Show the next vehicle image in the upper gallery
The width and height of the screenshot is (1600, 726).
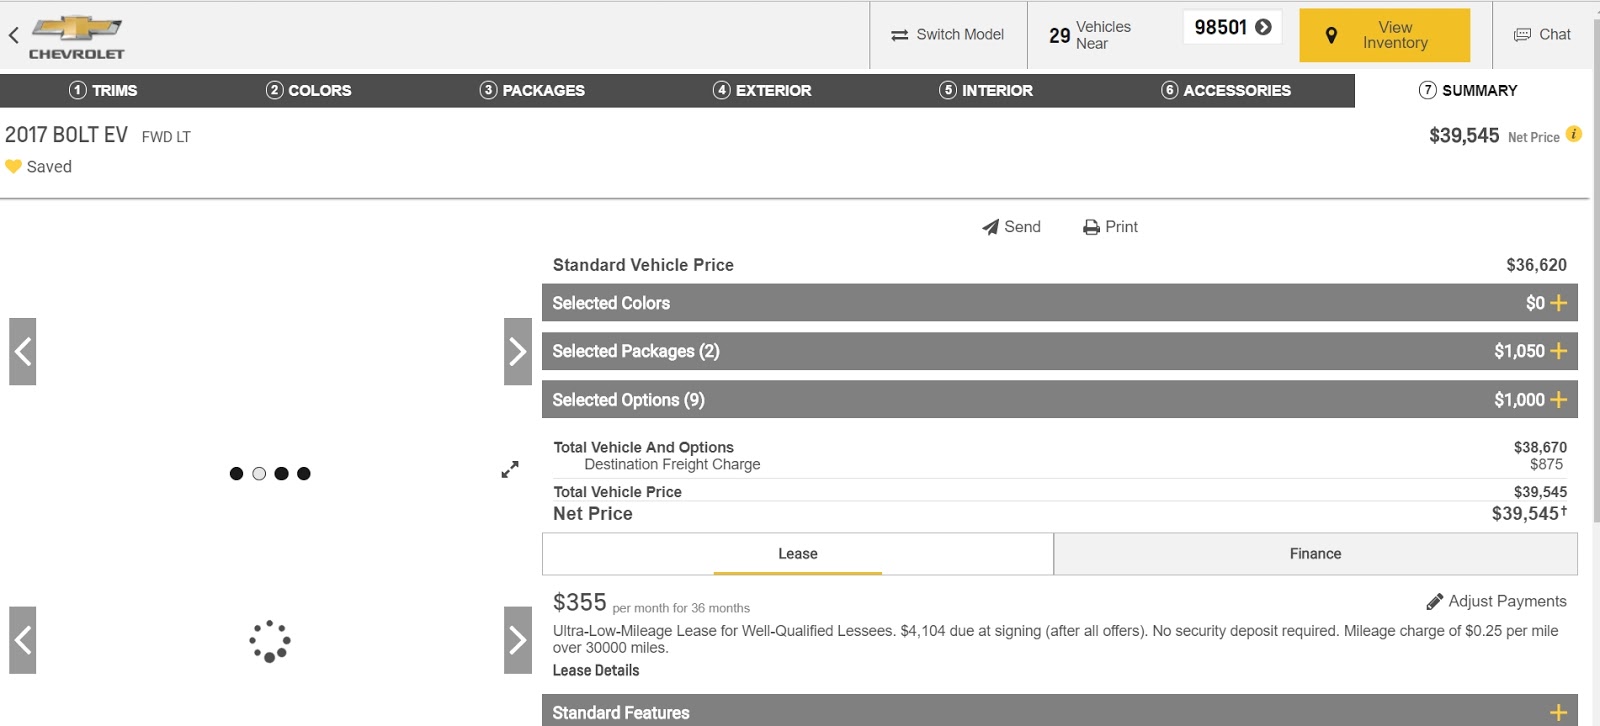tap(517, 351)
